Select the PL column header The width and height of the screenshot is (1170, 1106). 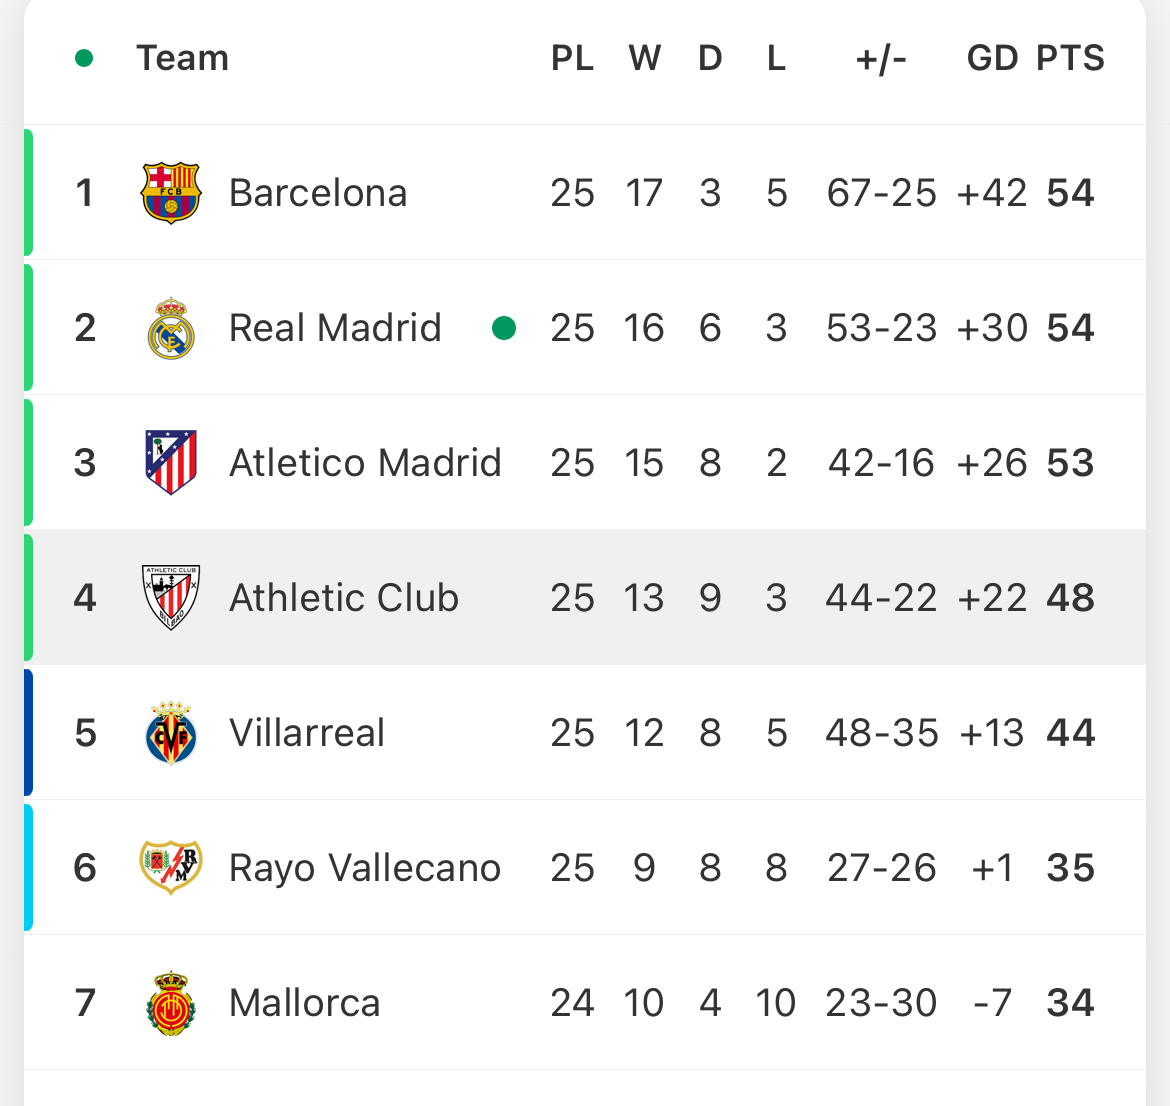572,58
